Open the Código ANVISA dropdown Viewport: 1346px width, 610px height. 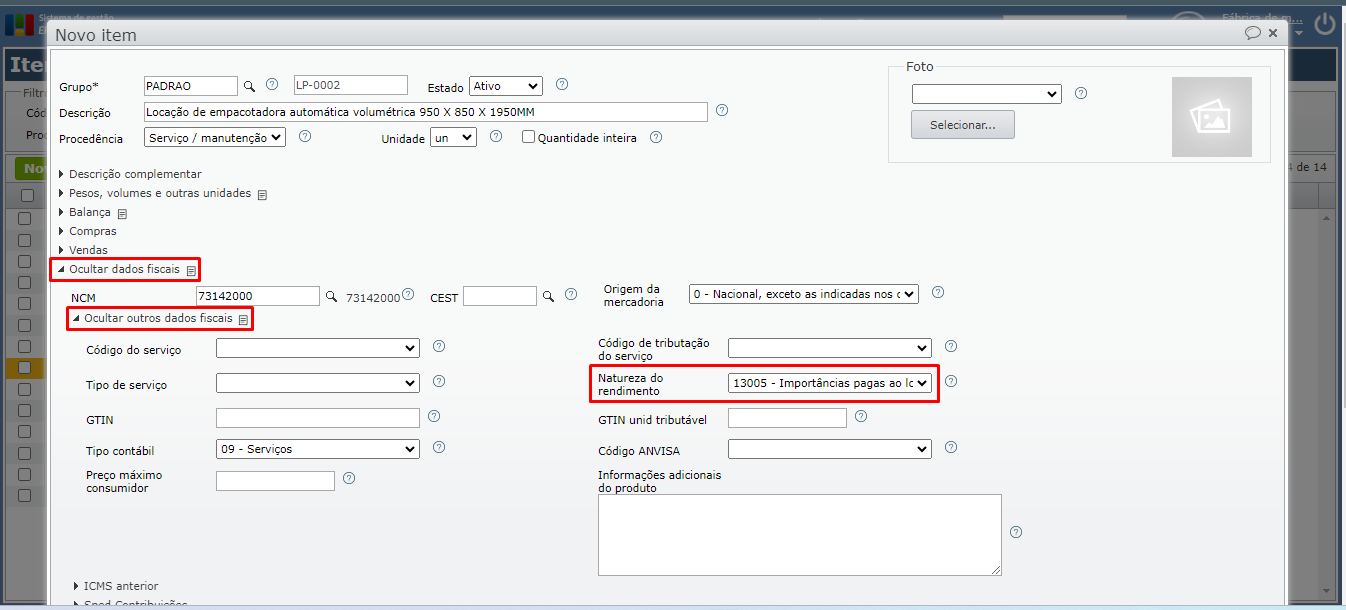[830, 449]
